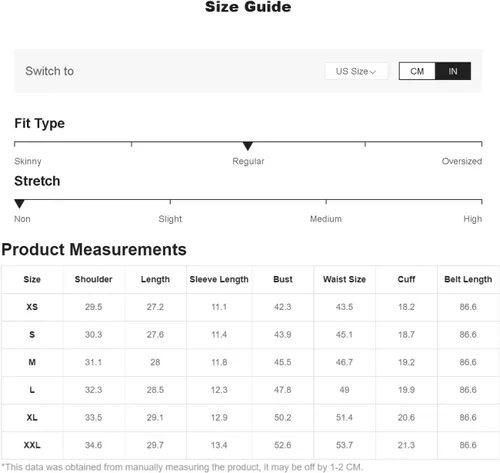500x473 pixels.
Task: Select the XXL size row
Action: [250, 445]
